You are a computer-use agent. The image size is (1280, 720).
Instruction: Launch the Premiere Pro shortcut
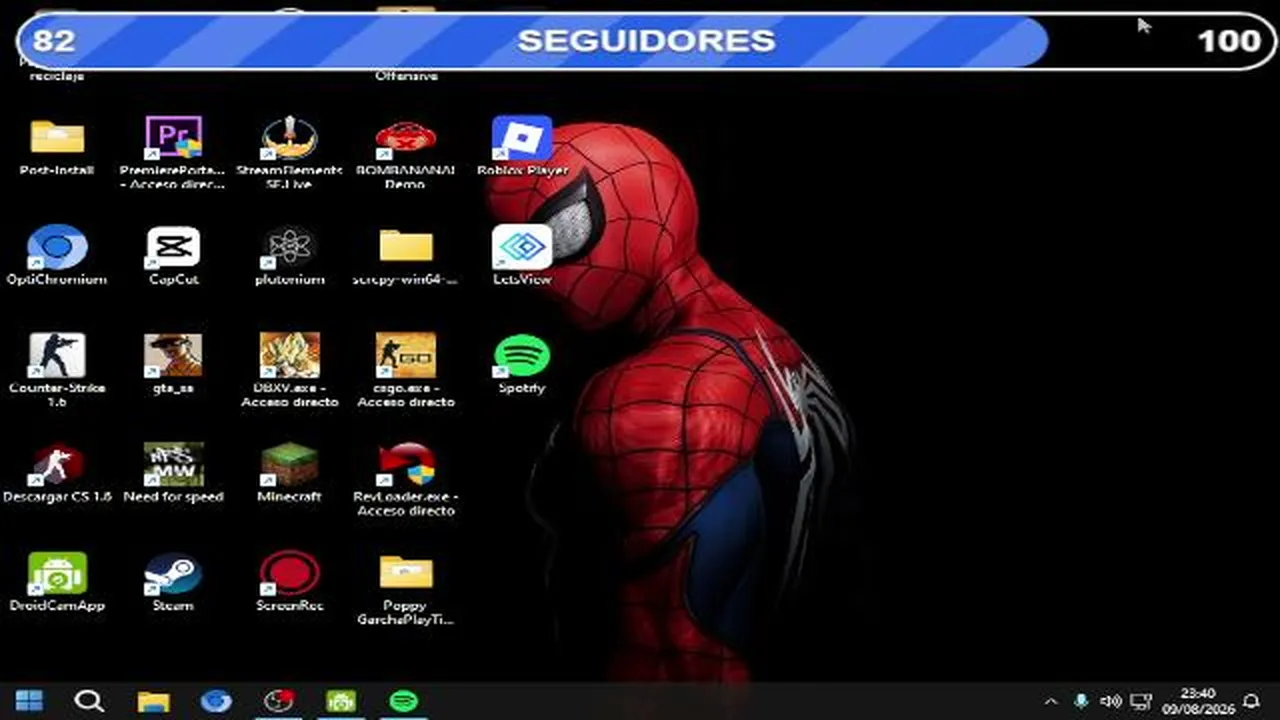click(x=174, y=137)
